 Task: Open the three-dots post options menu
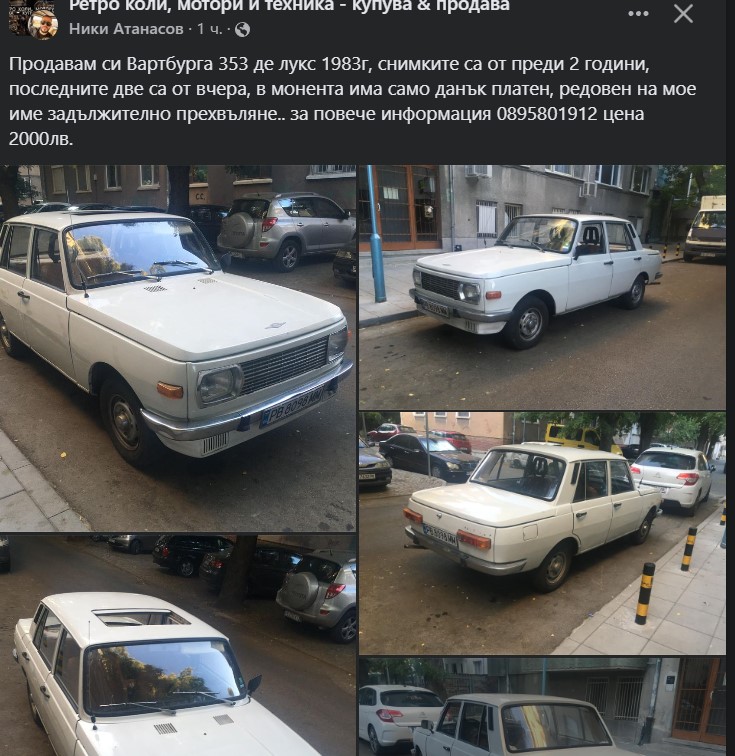(x=638, y=14)
